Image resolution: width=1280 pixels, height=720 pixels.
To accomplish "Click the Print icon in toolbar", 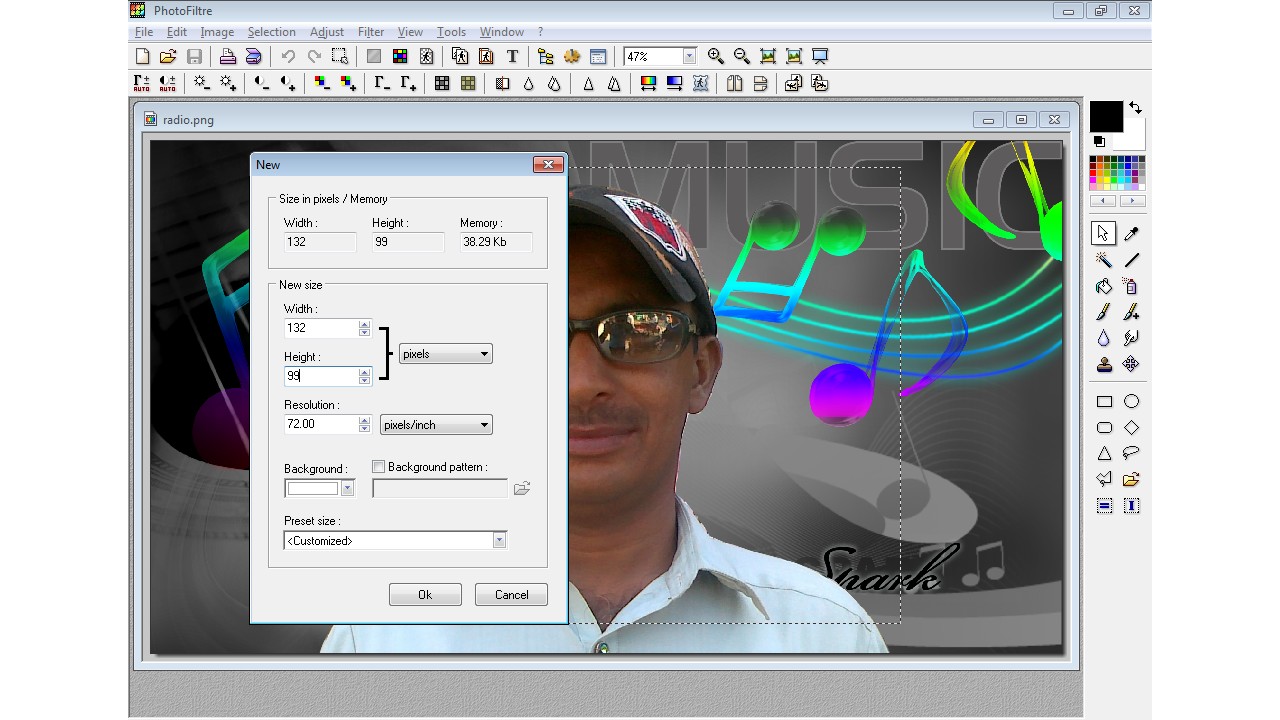I will click(228, 57).
